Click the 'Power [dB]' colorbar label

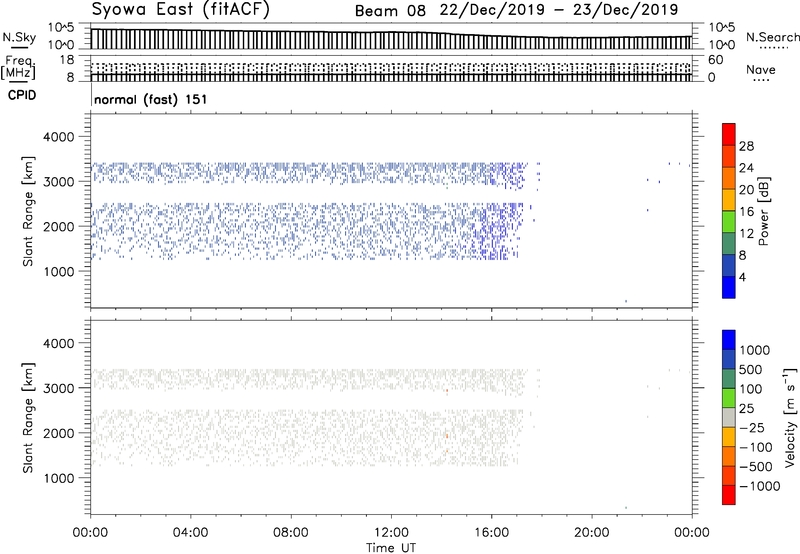click(x=763, y=211)
